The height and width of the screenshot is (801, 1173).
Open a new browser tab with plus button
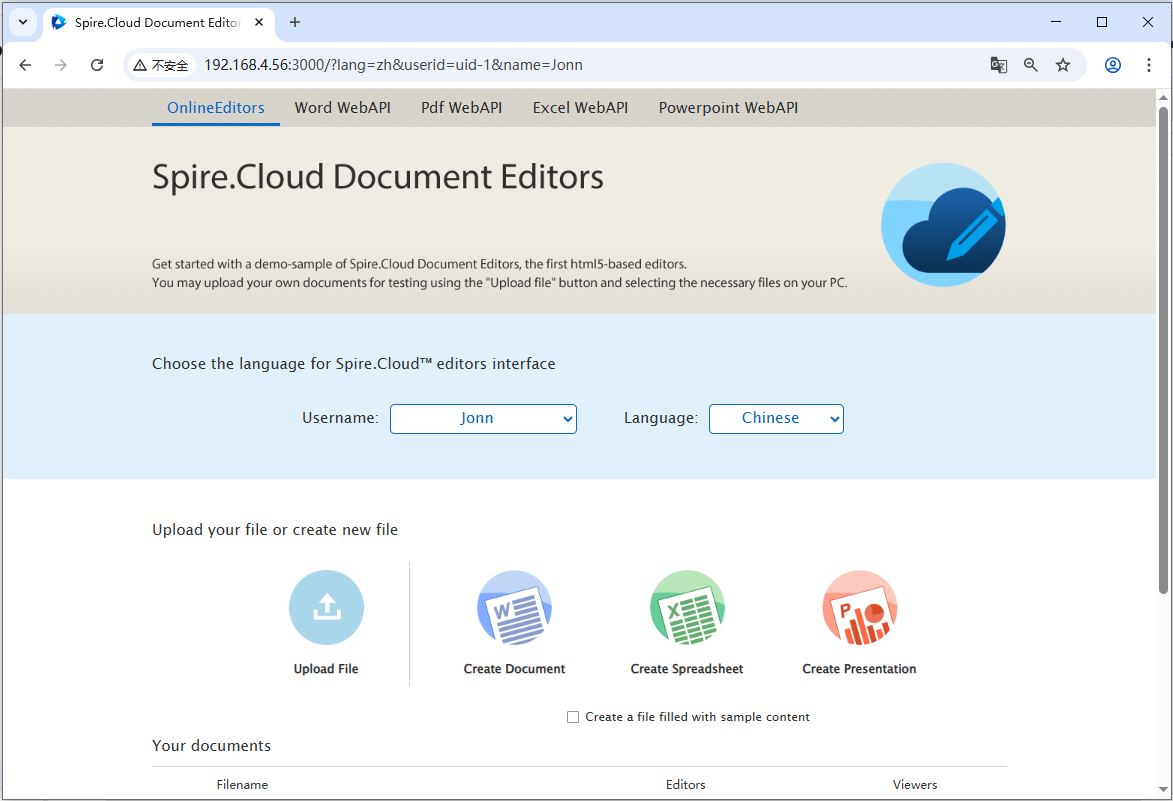(x=295, y=22)
